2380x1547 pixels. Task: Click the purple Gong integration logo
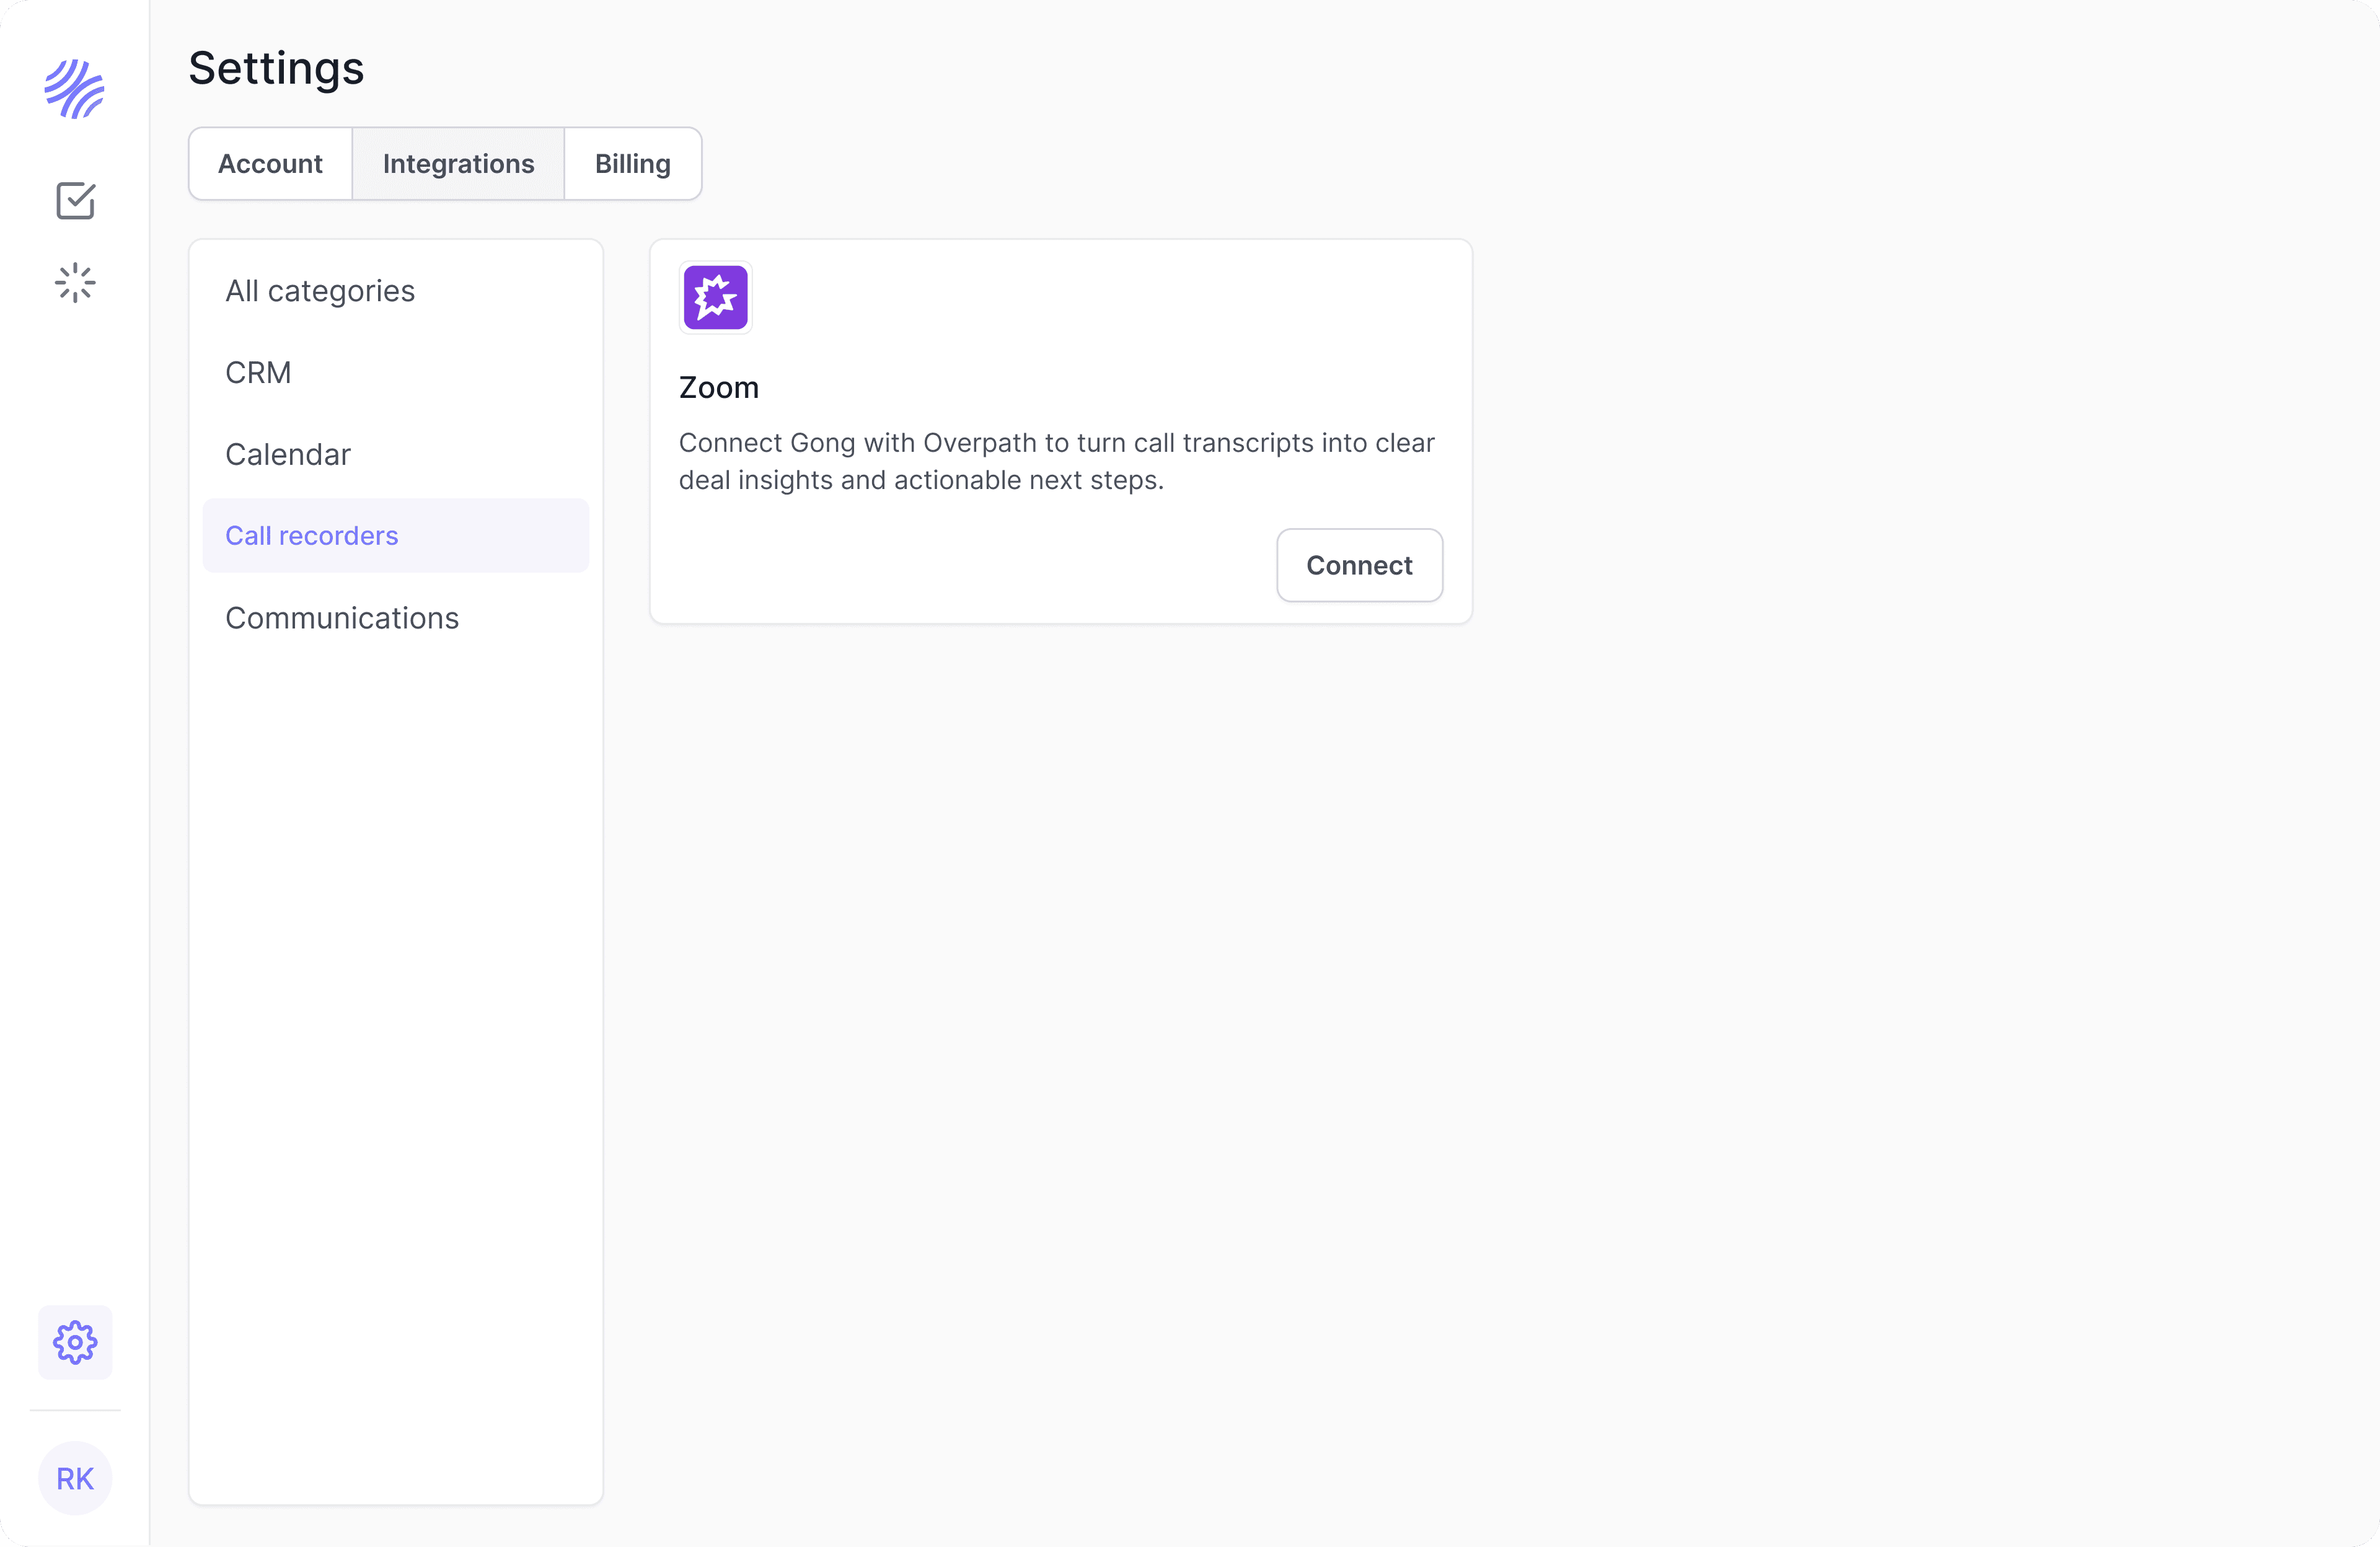point(715,297)
